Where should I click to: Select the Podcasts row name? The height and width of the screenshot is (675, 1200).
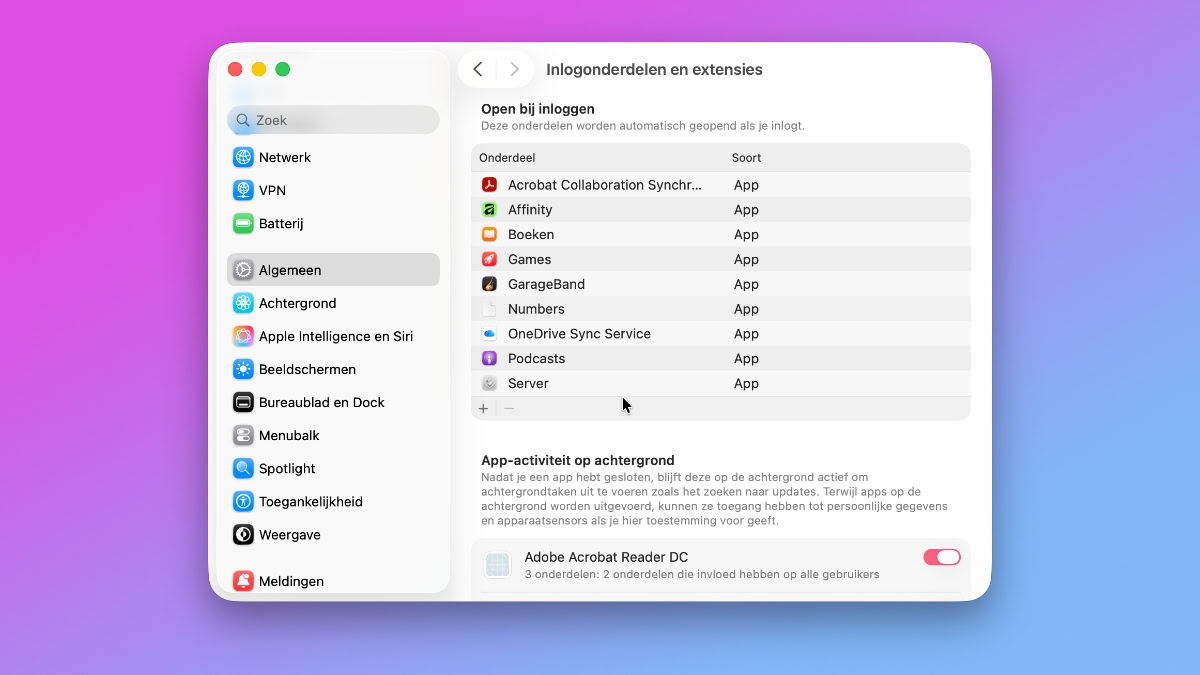[x=536, y=358]
